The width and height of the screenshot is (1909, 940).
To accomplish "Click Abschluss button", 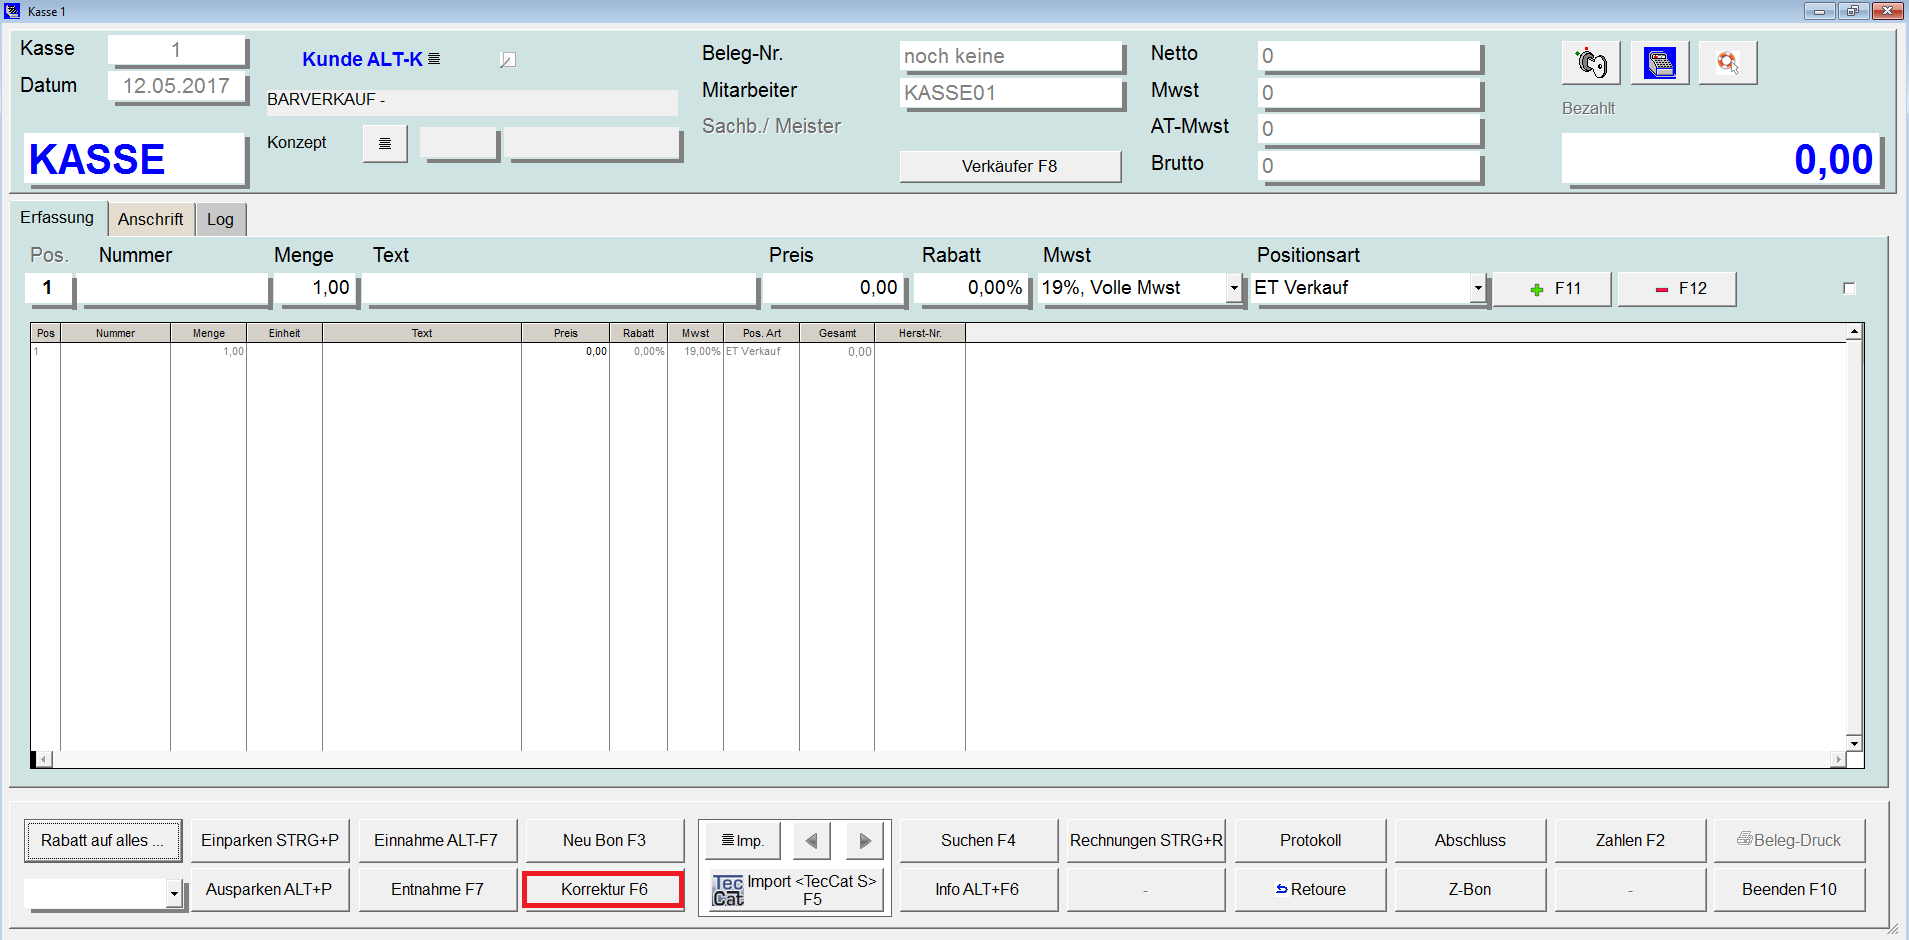I will click(1470, 841).
